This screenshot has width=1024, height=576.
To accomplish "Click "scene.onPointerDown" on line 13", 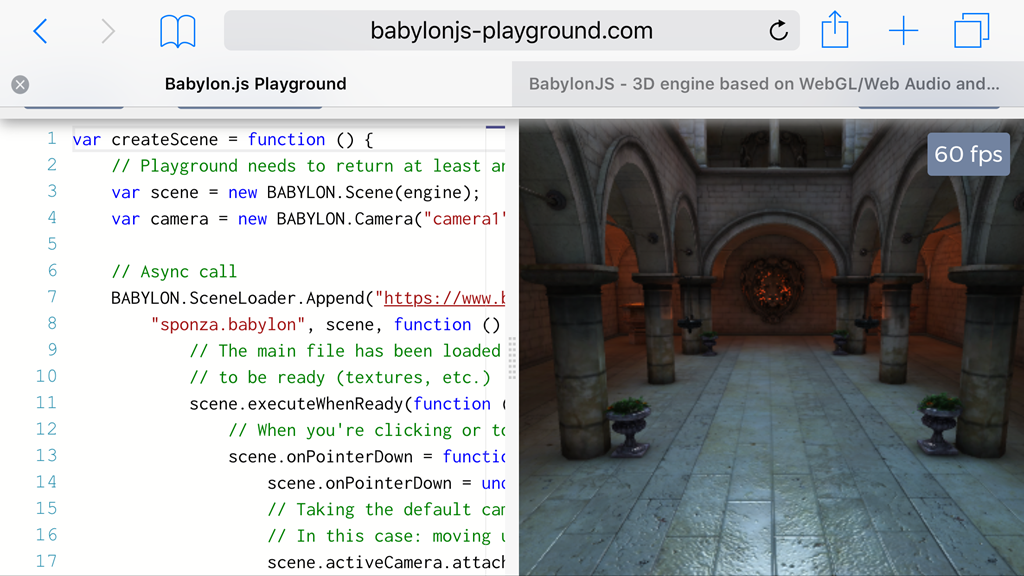I will pyautogui.click(x=321, y=457).
